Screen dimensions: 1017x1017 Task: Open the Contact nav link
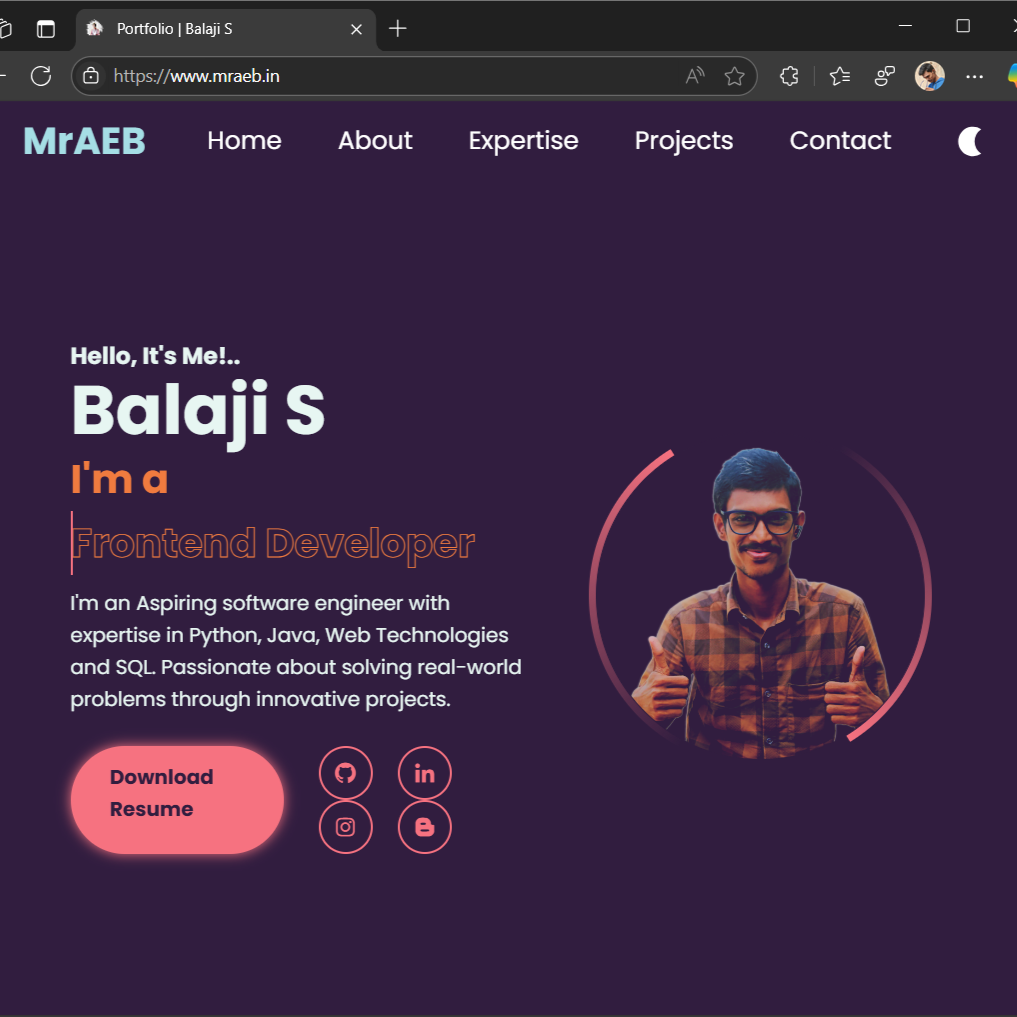coord(840,141)
